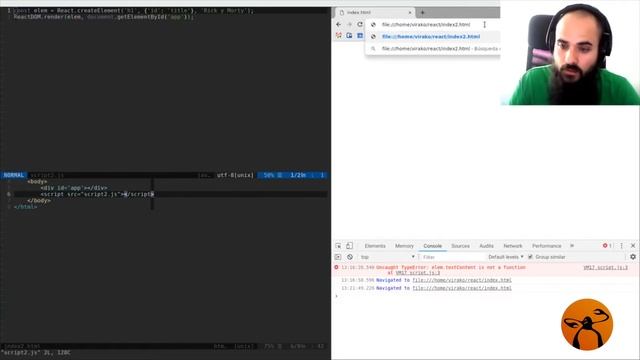Choose the highlighted index2.html URL suggestion
The height and width of the screenshot is (360, 640).
433,36
